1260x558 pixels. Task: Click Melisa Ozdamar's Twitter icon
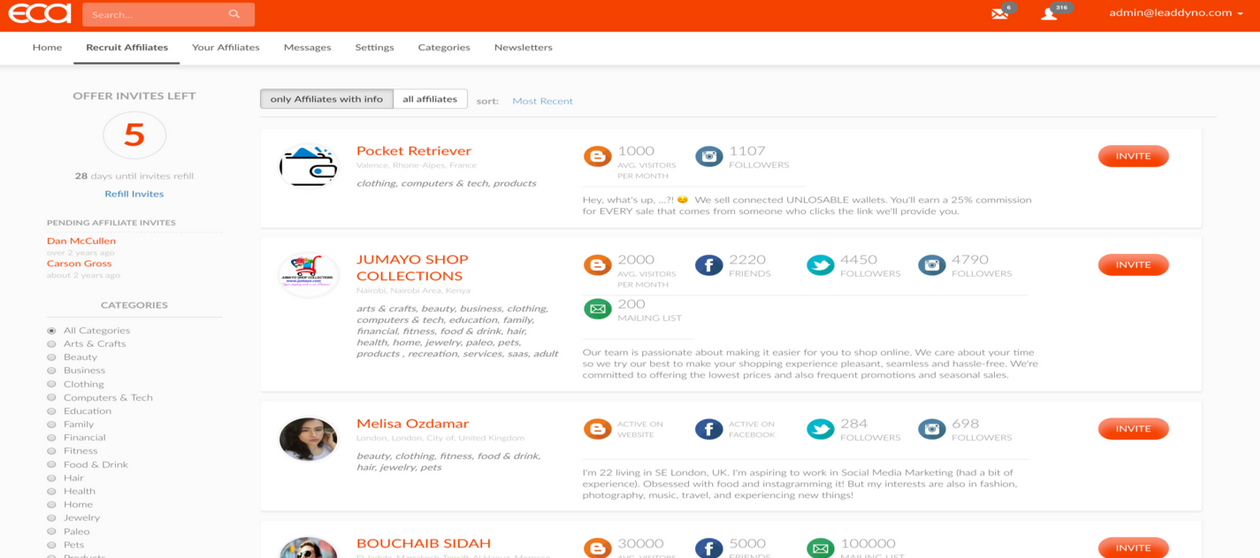coord(820,429)
